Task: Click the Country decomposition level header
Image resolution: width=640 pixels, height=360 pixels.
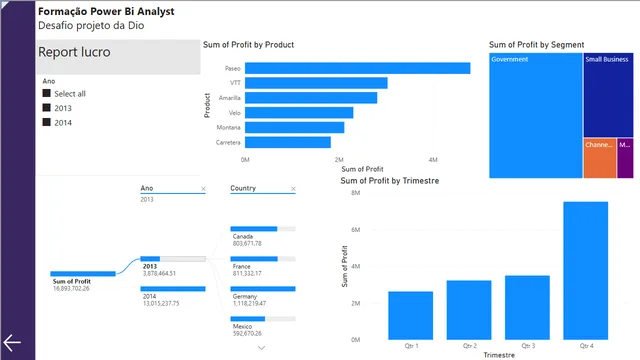Action: (x=243, y=188)
